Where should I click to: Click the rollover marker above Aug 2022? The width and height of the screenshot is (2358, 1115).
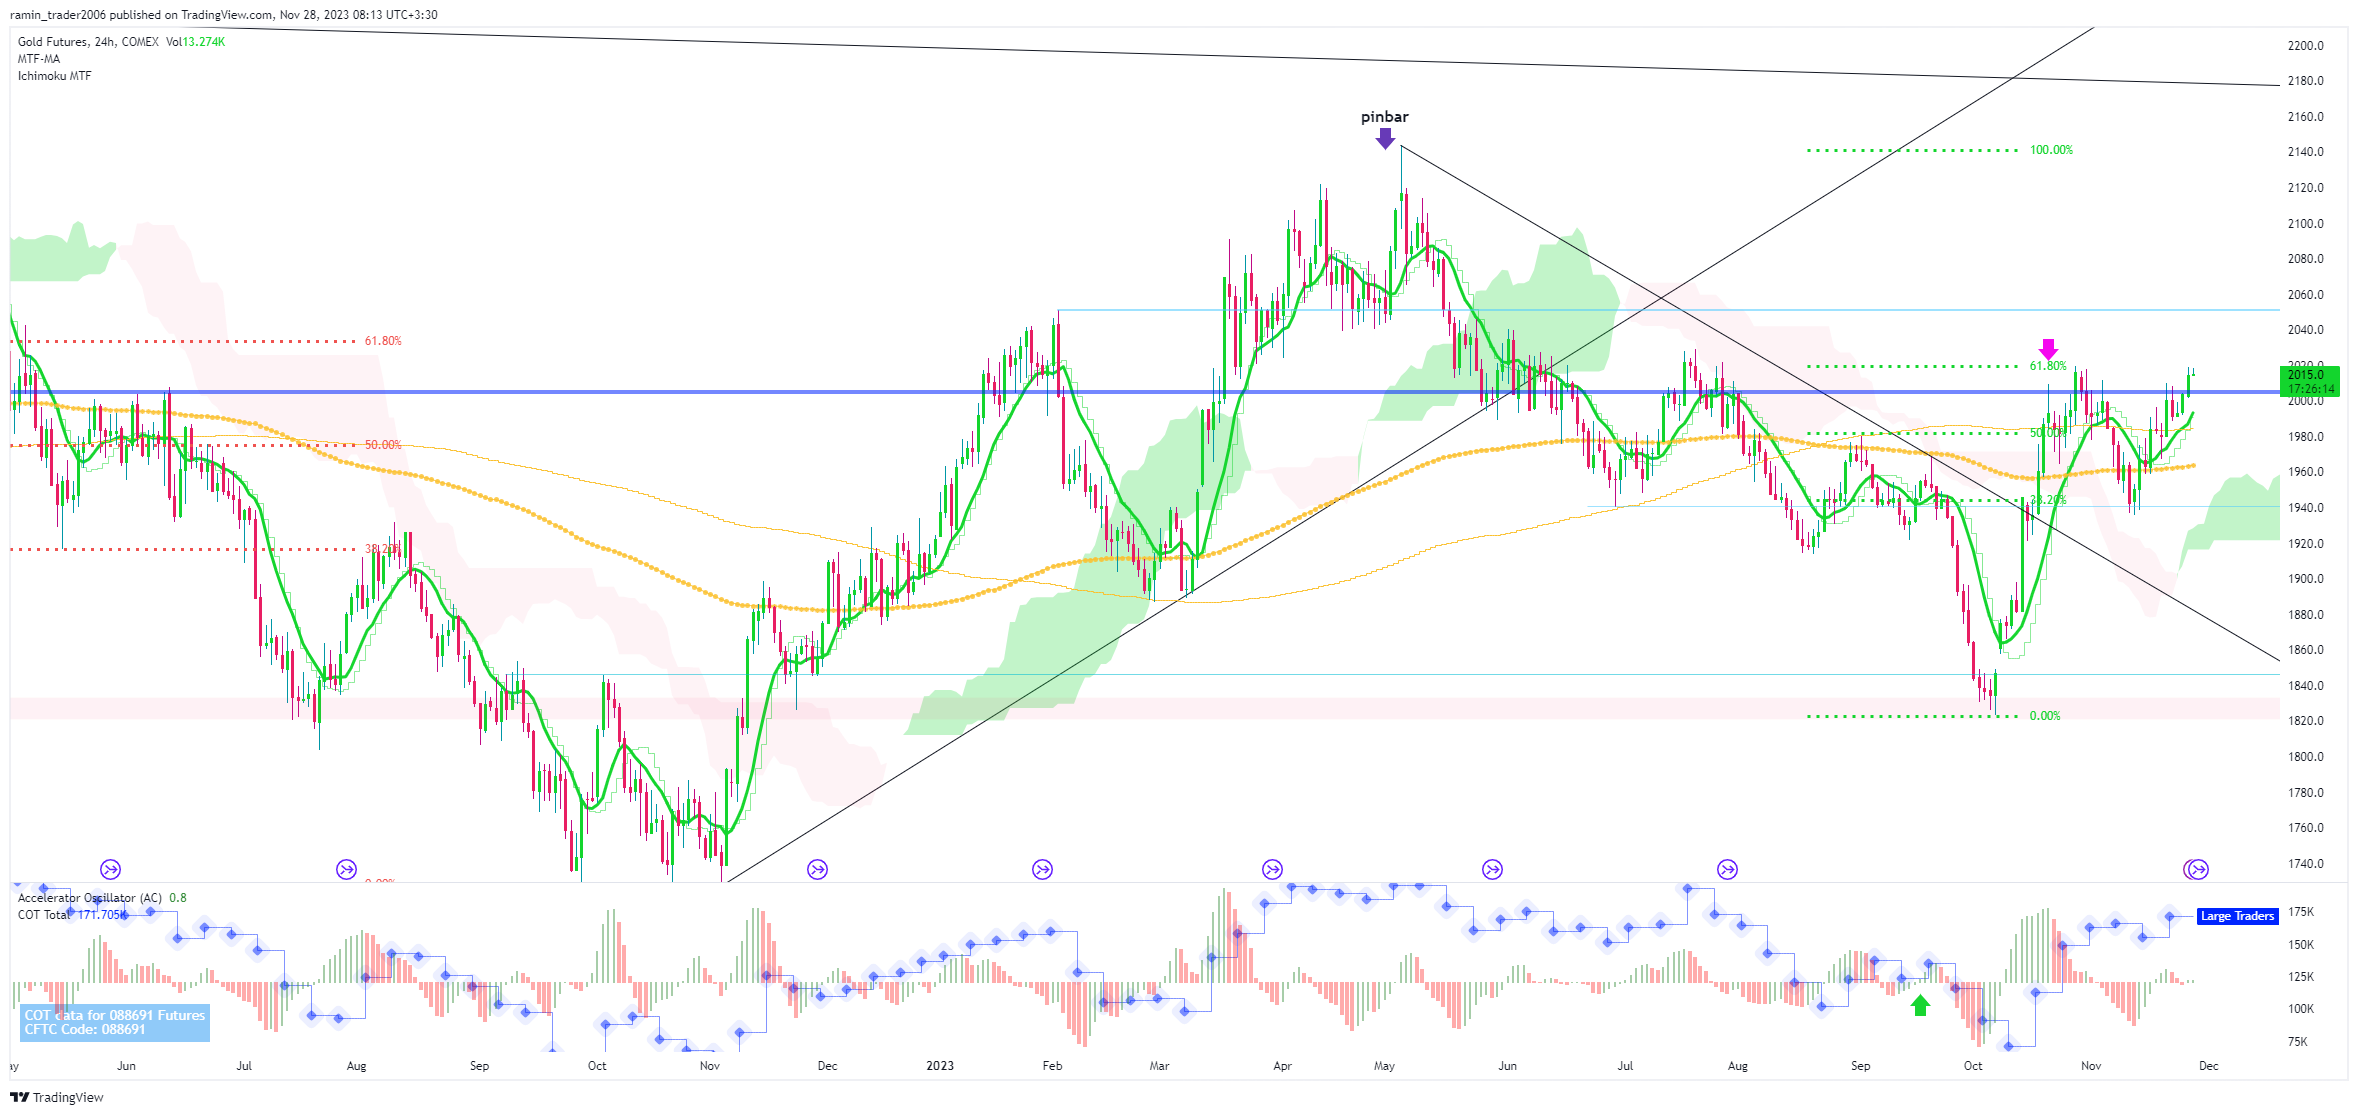[346, 870]
